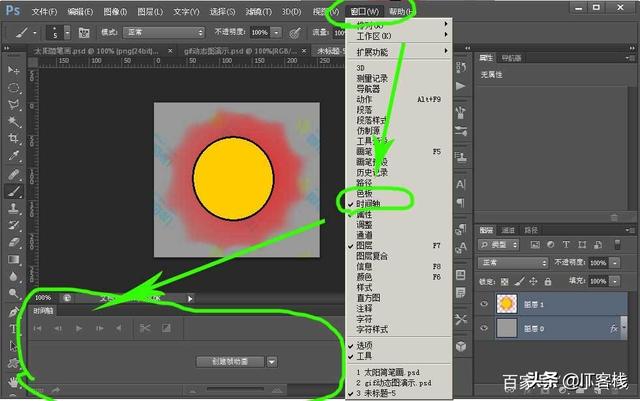Select the Gradient tool

(13, 259)
